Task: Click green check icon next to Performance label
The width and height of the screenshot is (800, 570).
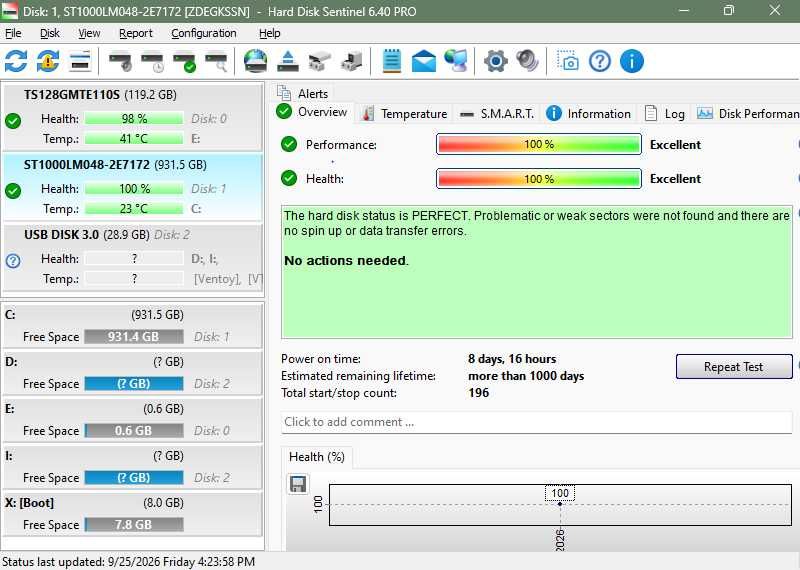Action: [289, 144]
